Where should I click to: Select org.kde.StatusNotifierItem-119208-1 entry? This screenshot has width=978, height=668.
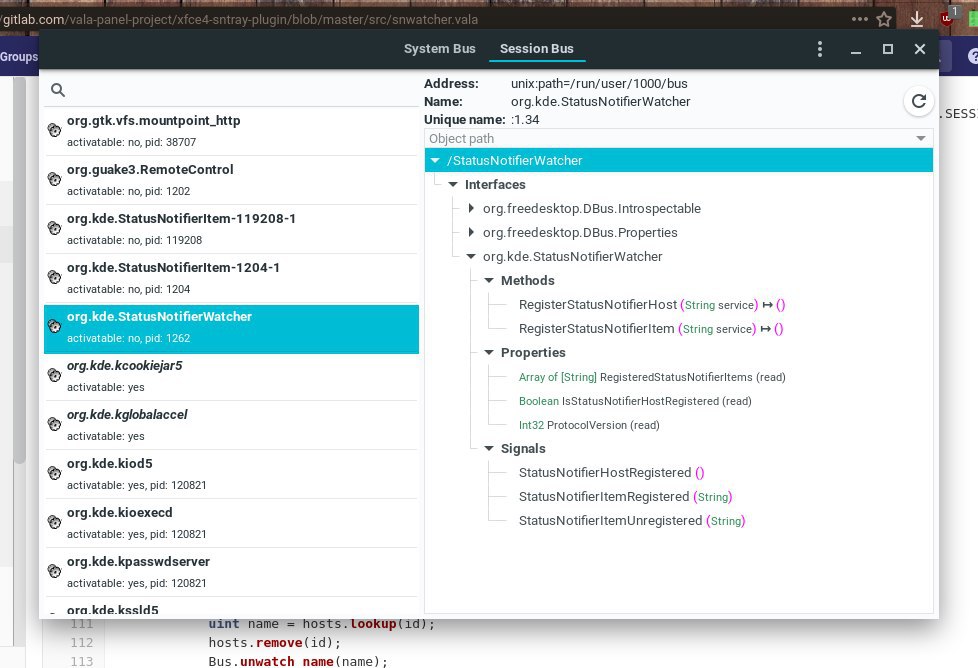click(x=231, y=228)
